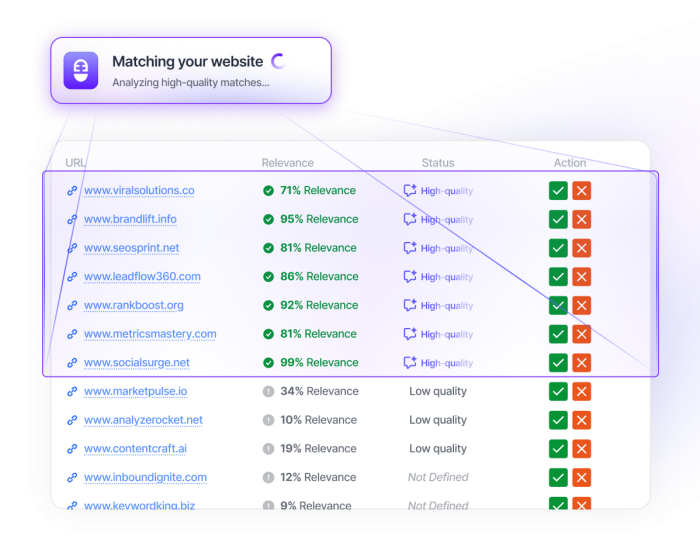Click the chain icon beside www.viralsolutions.co

tap(72, 191)
